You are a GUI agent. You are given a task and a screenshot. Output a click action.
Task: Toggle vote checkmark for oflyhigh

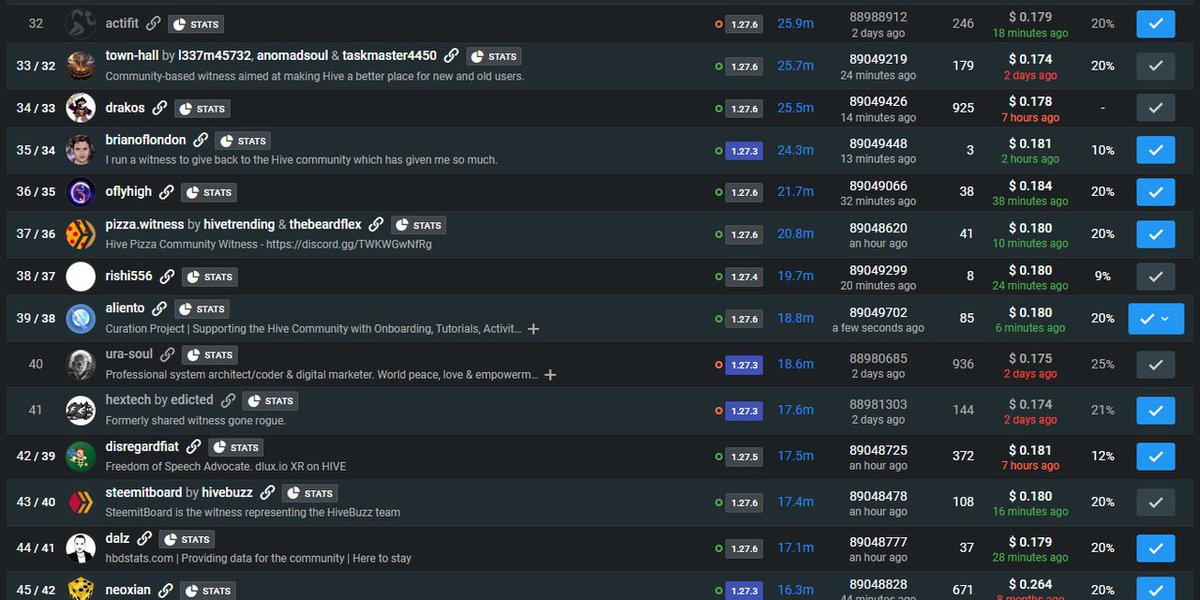click(1155, 192)
